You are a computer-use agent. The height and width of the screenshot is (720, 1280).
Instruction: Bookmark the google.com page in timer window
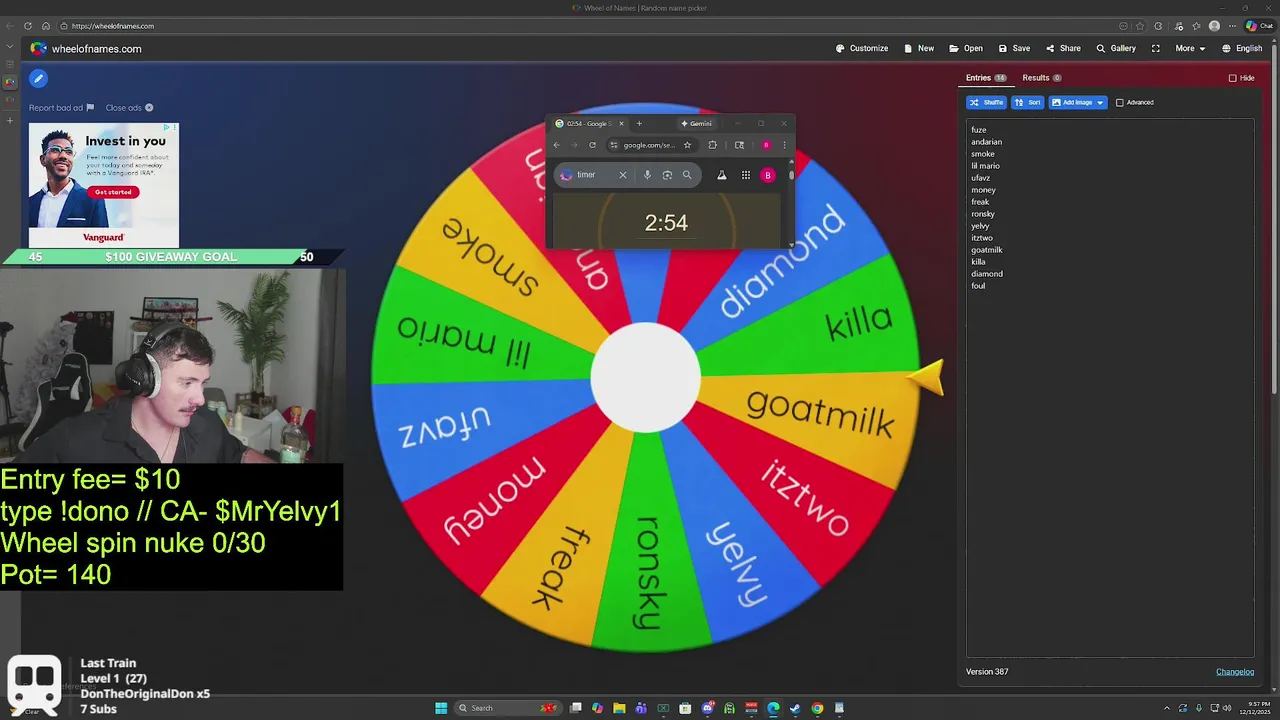687,145
